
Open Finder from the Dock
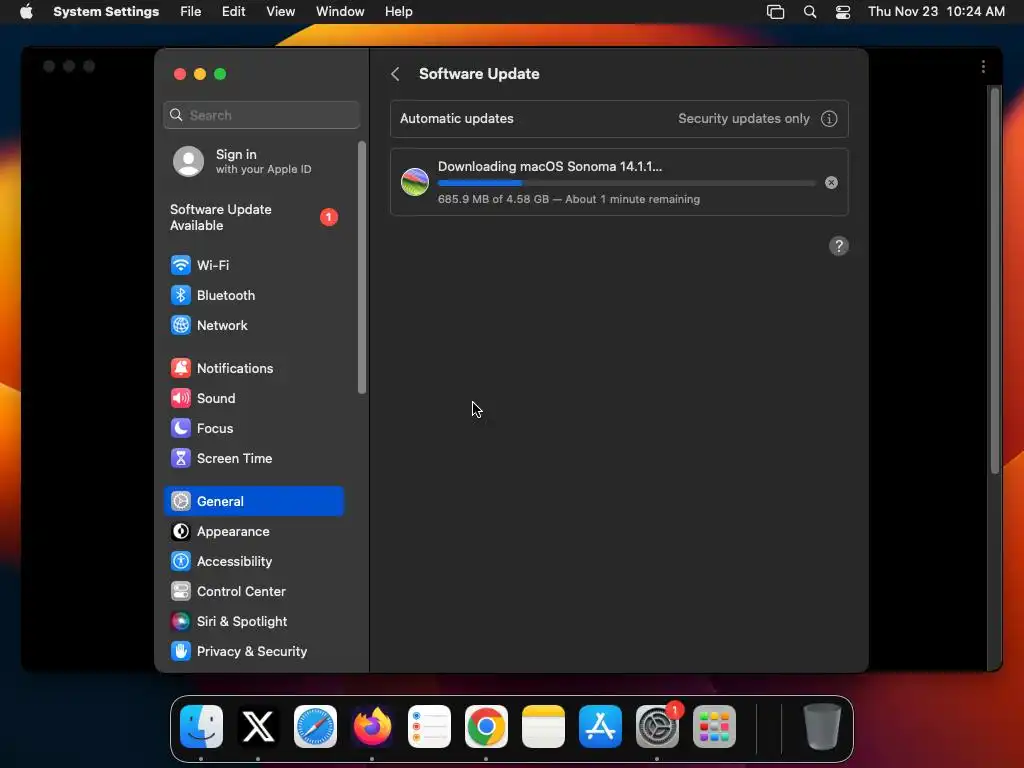pos(201,726)
